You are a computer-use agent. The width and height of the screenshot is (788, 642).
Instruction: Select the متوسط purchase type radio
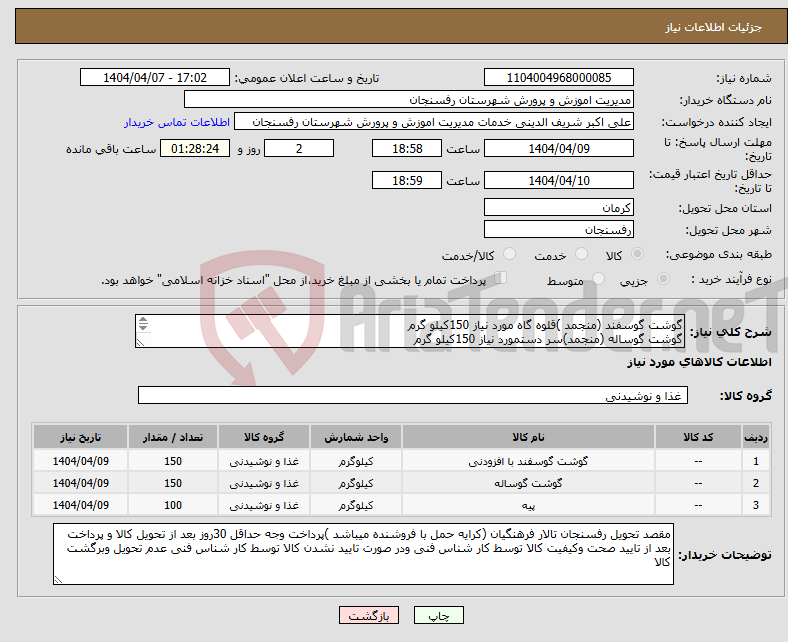point(598,279)
